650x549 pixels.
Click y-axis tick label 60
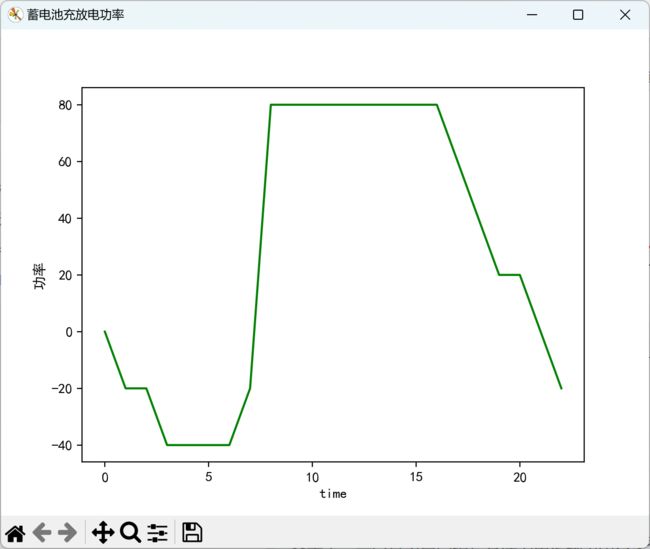[x=65, y=162]
